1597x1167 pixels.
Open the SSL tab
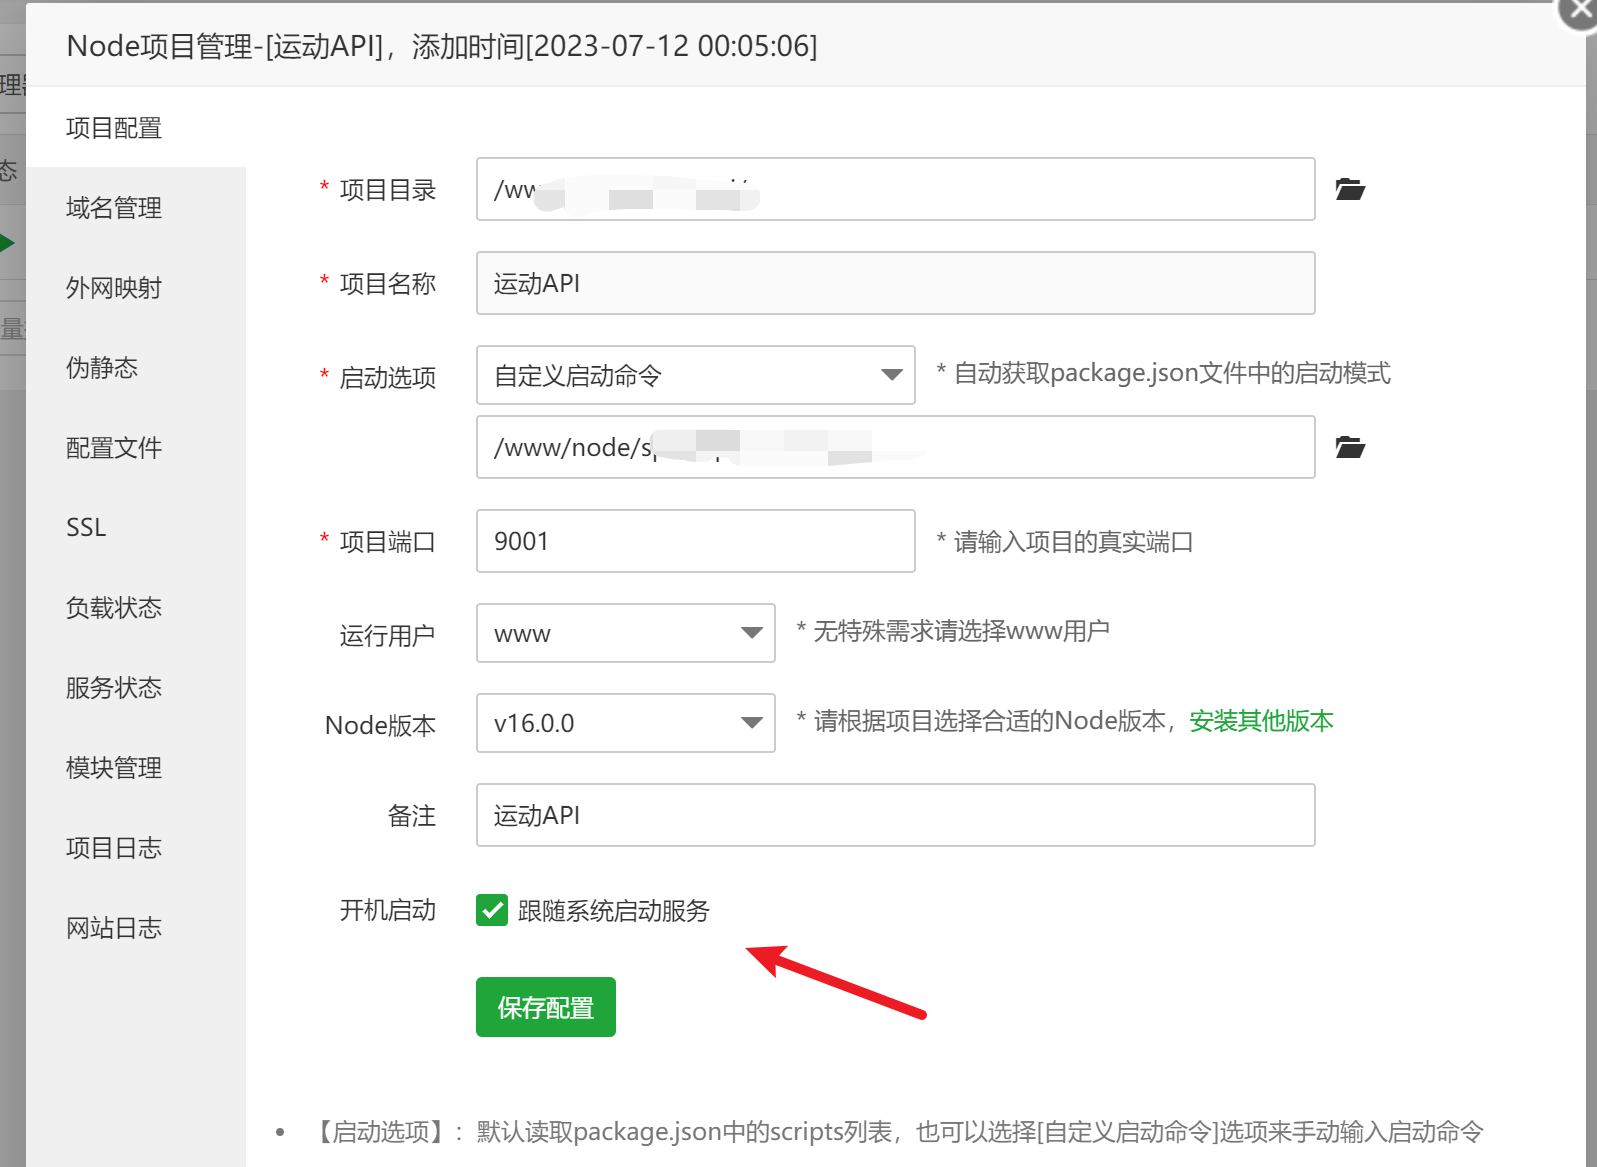pos(136,528)
